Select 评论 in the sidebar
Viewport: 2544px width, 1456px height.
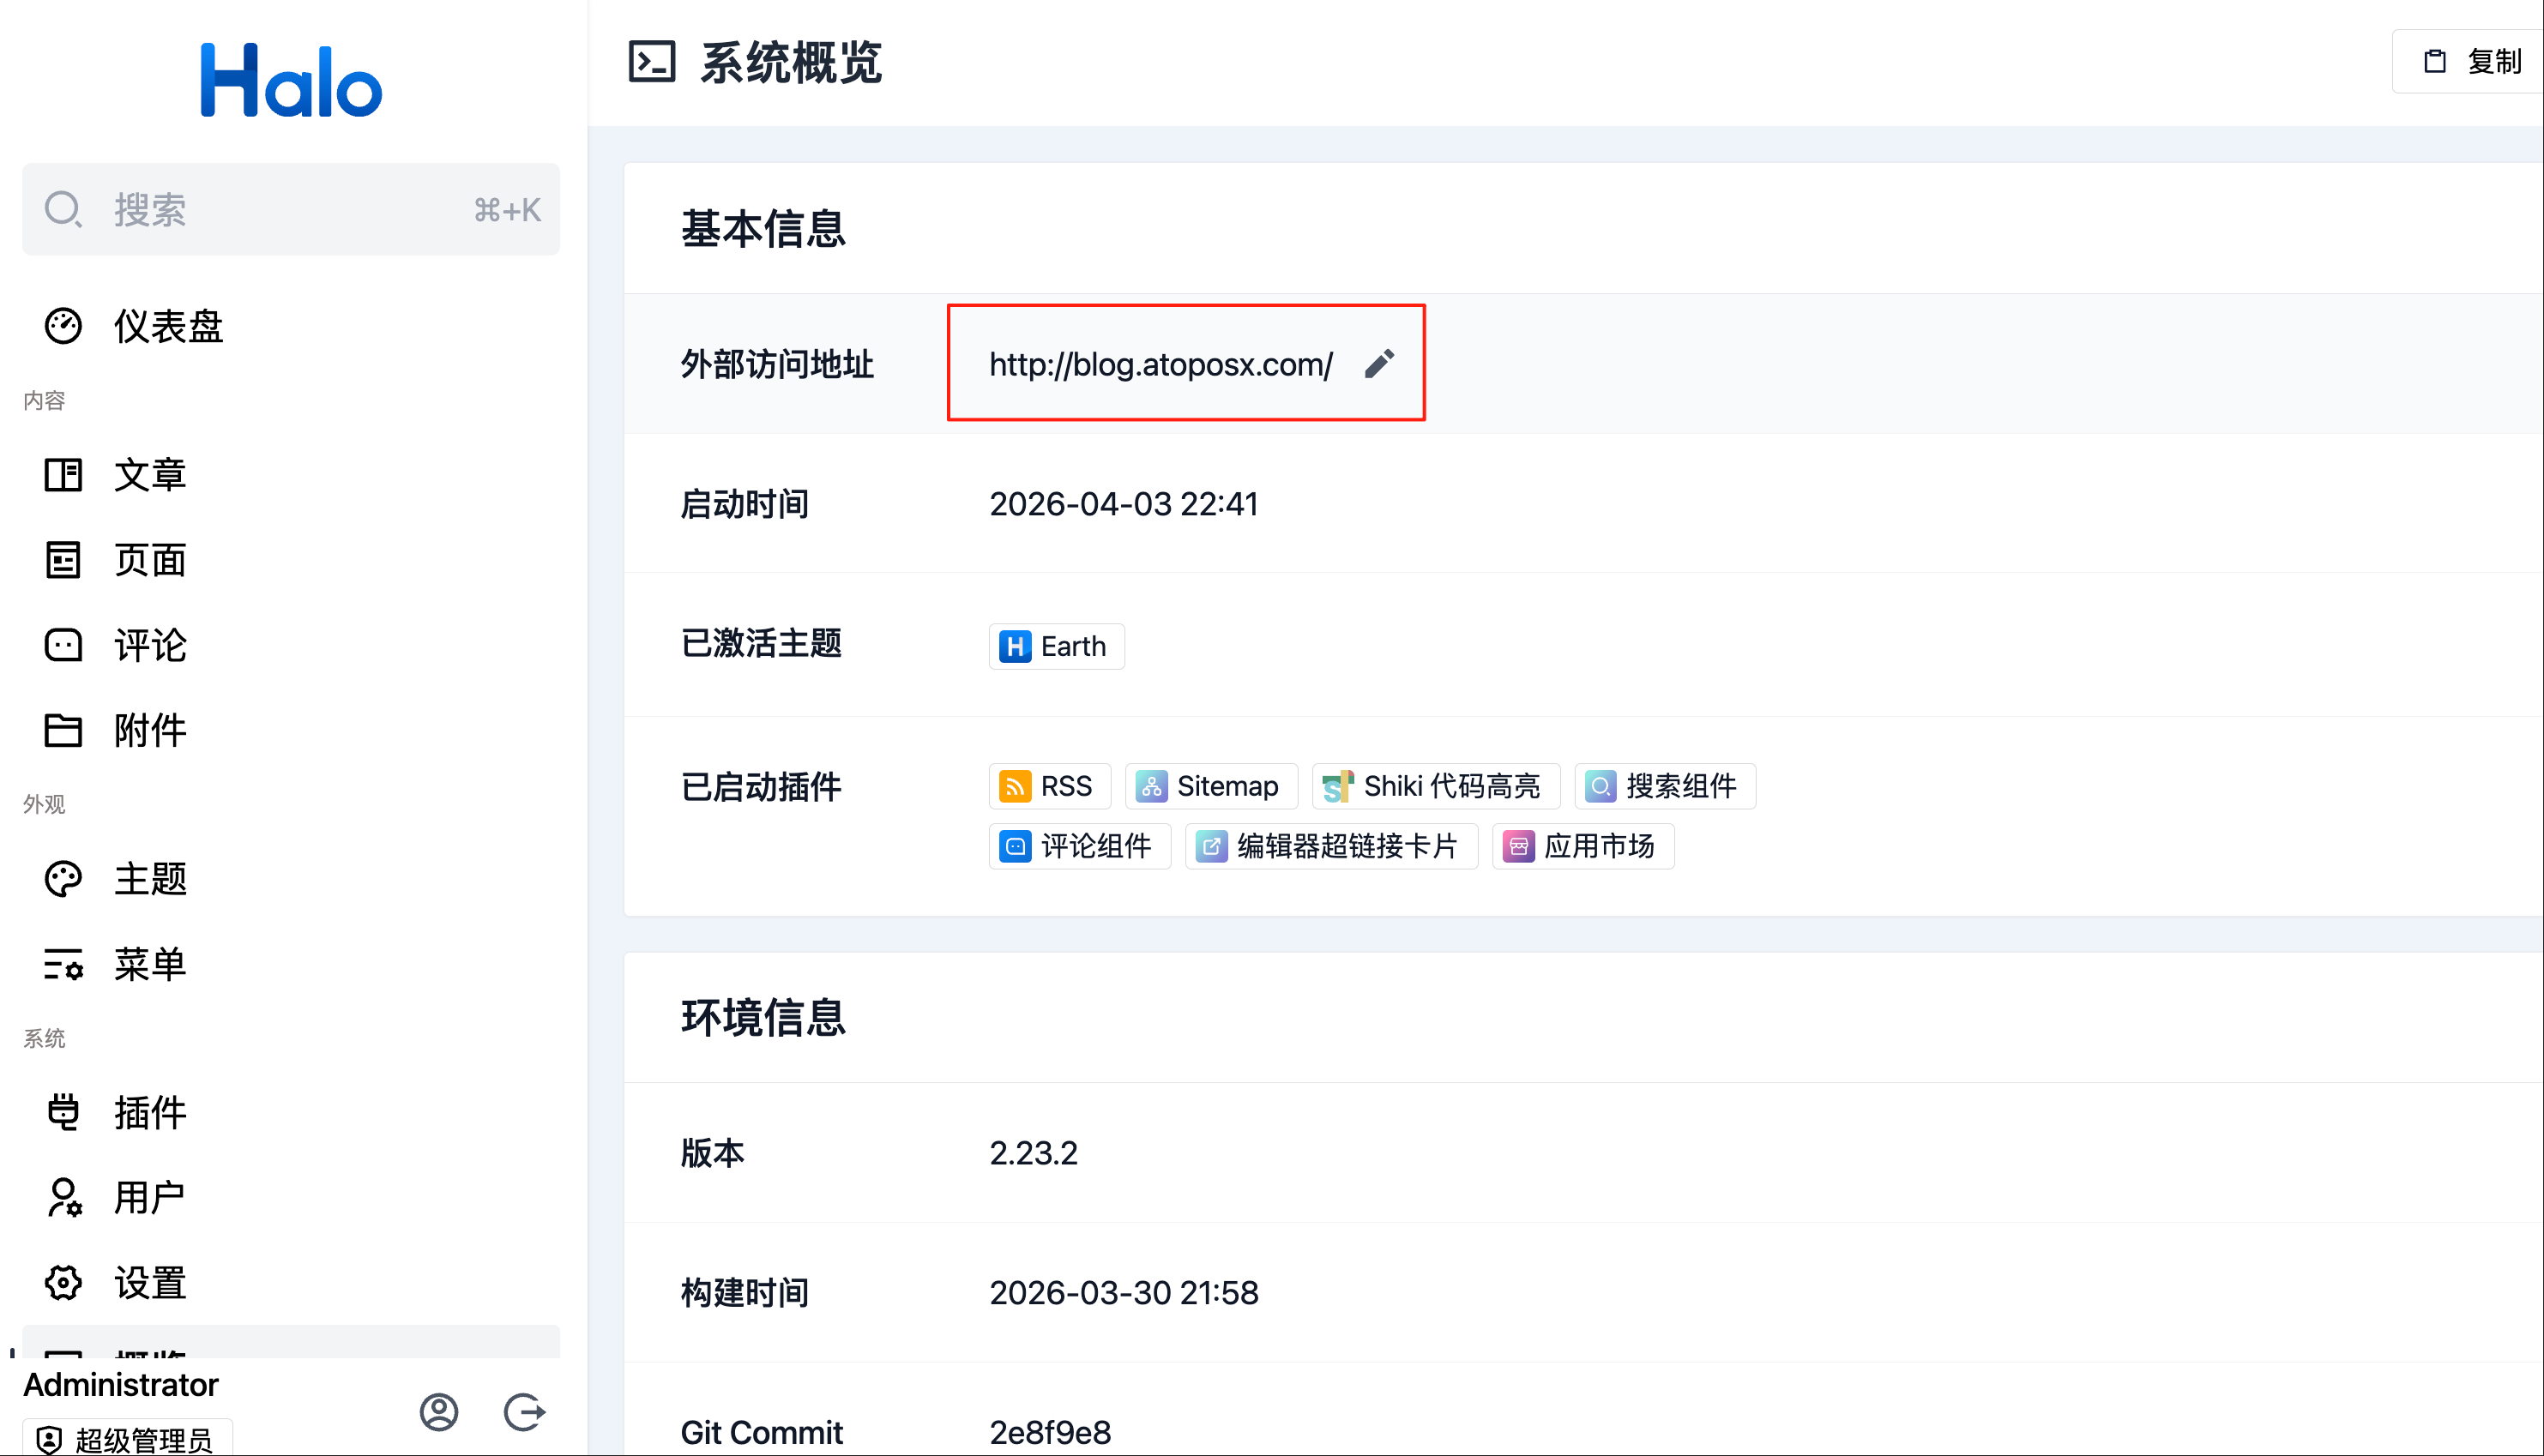(150, 645)
